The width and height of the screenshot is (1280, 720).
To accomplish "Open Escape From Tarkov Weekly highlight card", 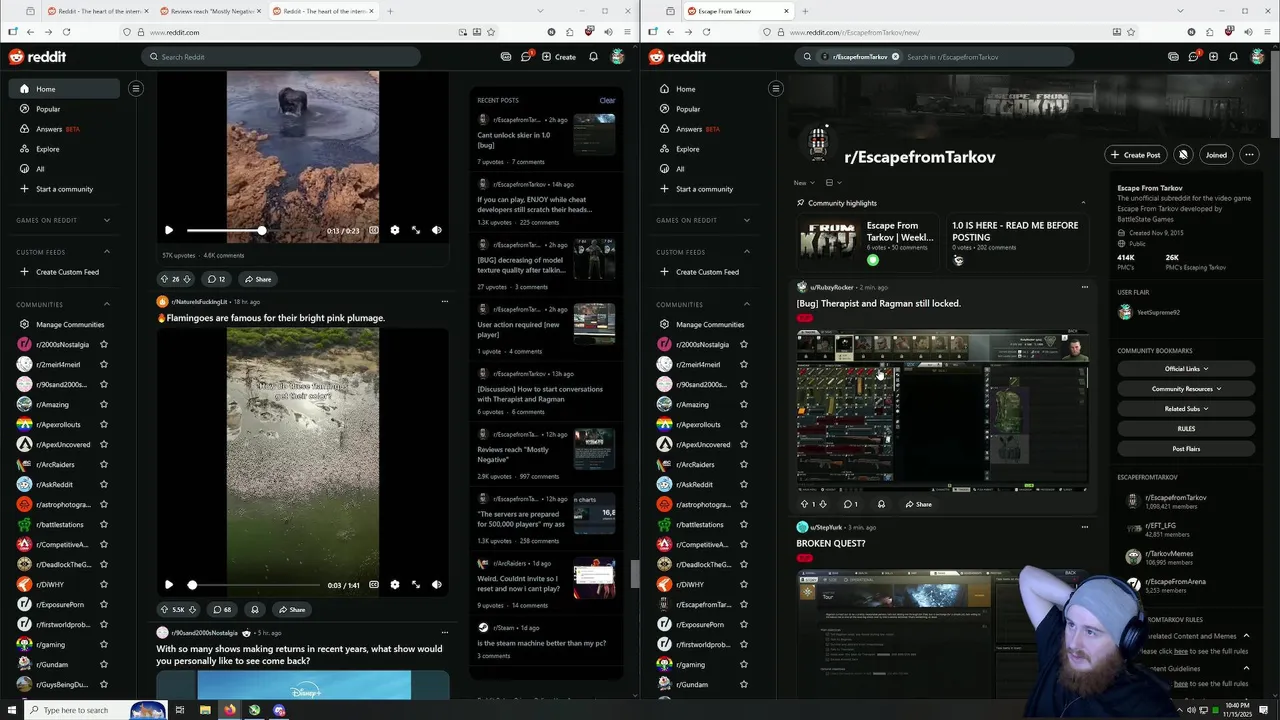I will 867,243.
